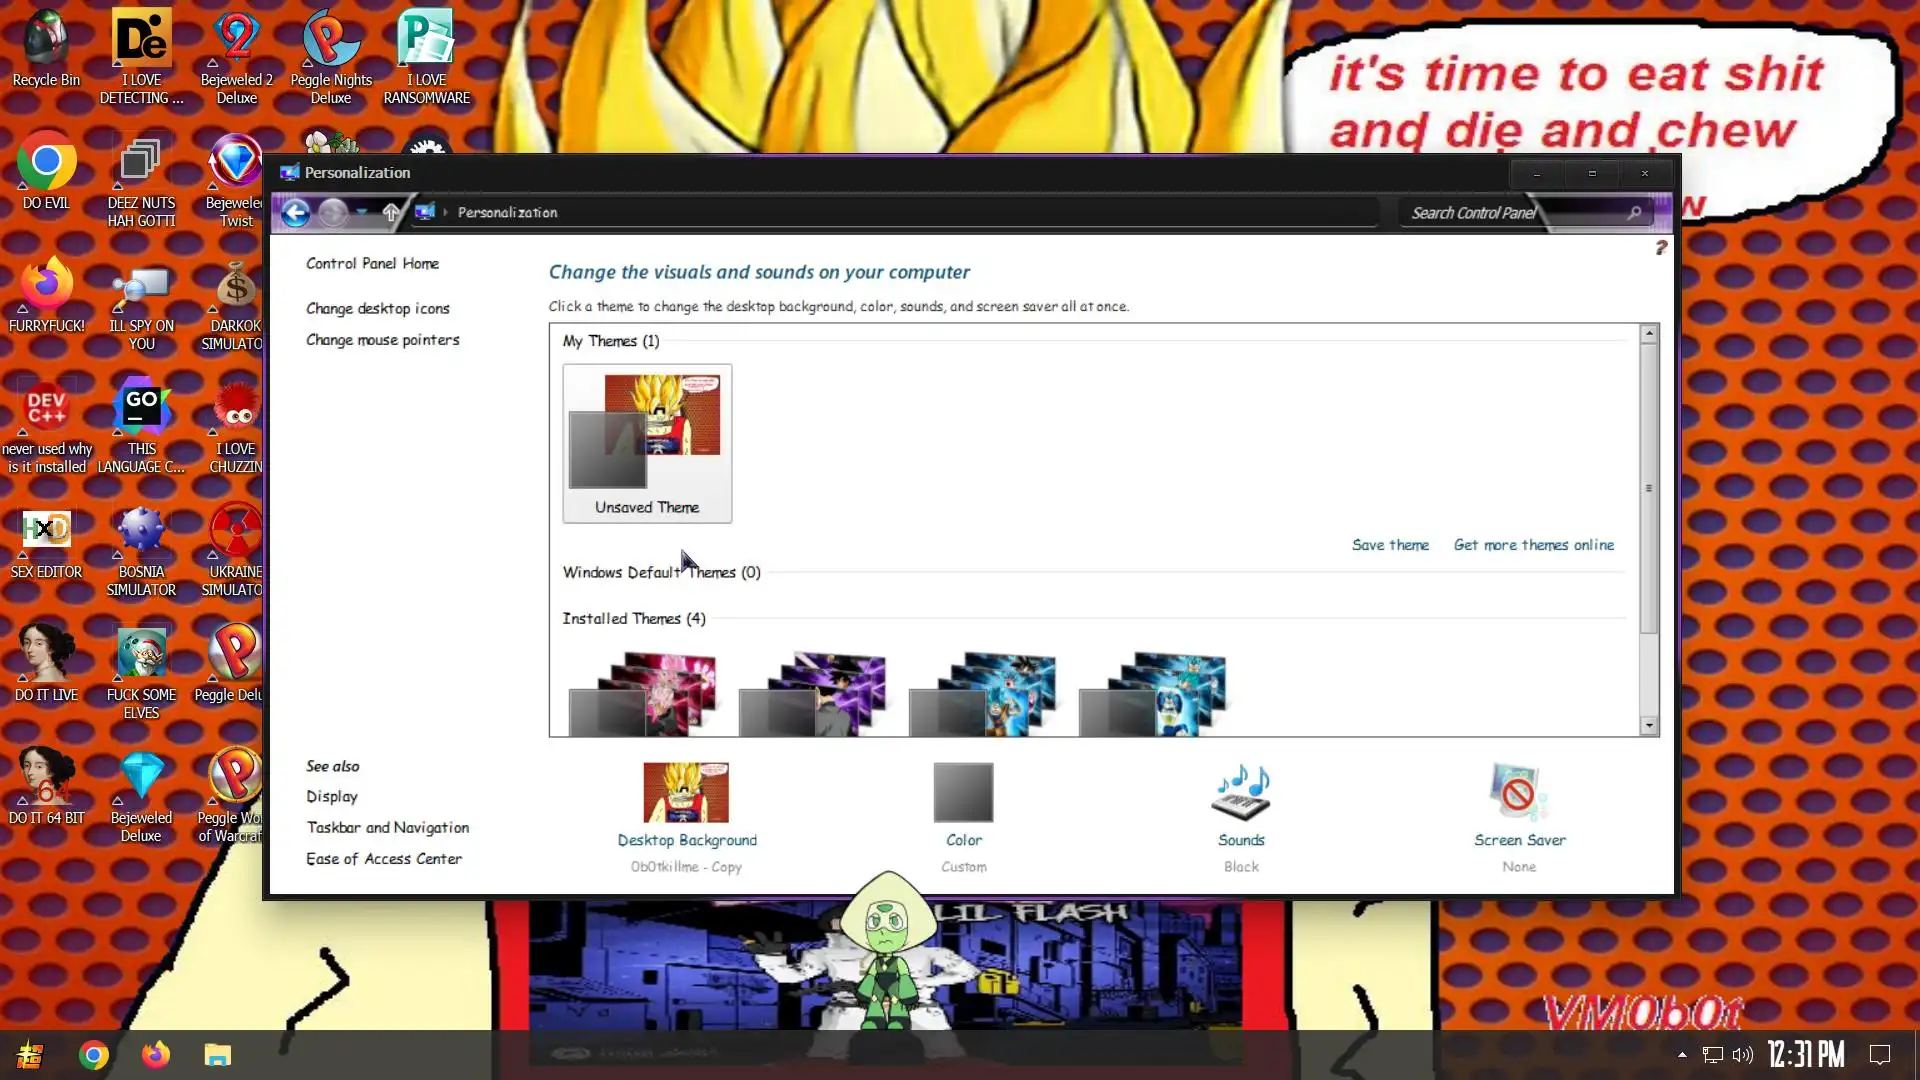The height and width of the screenshot is (1080, 1920).
Task: Open Change desktop icons link
Action: (x=377, y=308)
